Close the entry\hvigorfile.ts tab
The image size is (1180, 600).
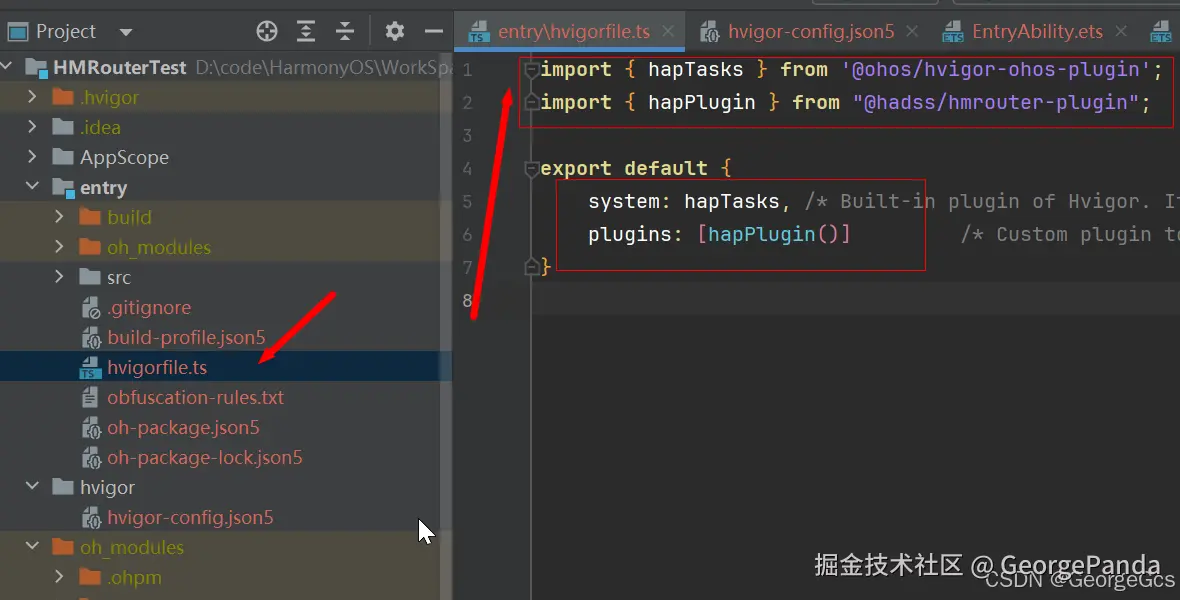[x=668, y=32]
